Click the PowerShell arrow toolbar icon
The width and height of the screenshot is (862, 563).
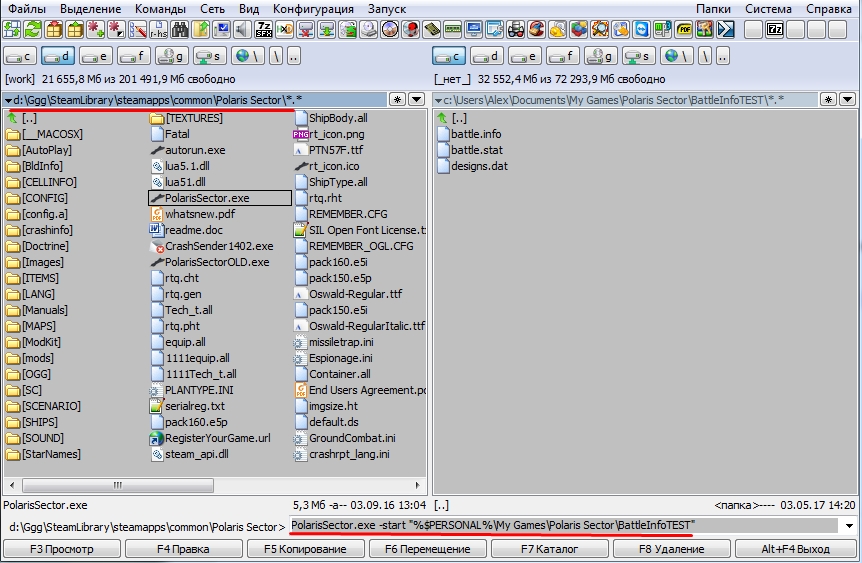click(x=726, y=29)
